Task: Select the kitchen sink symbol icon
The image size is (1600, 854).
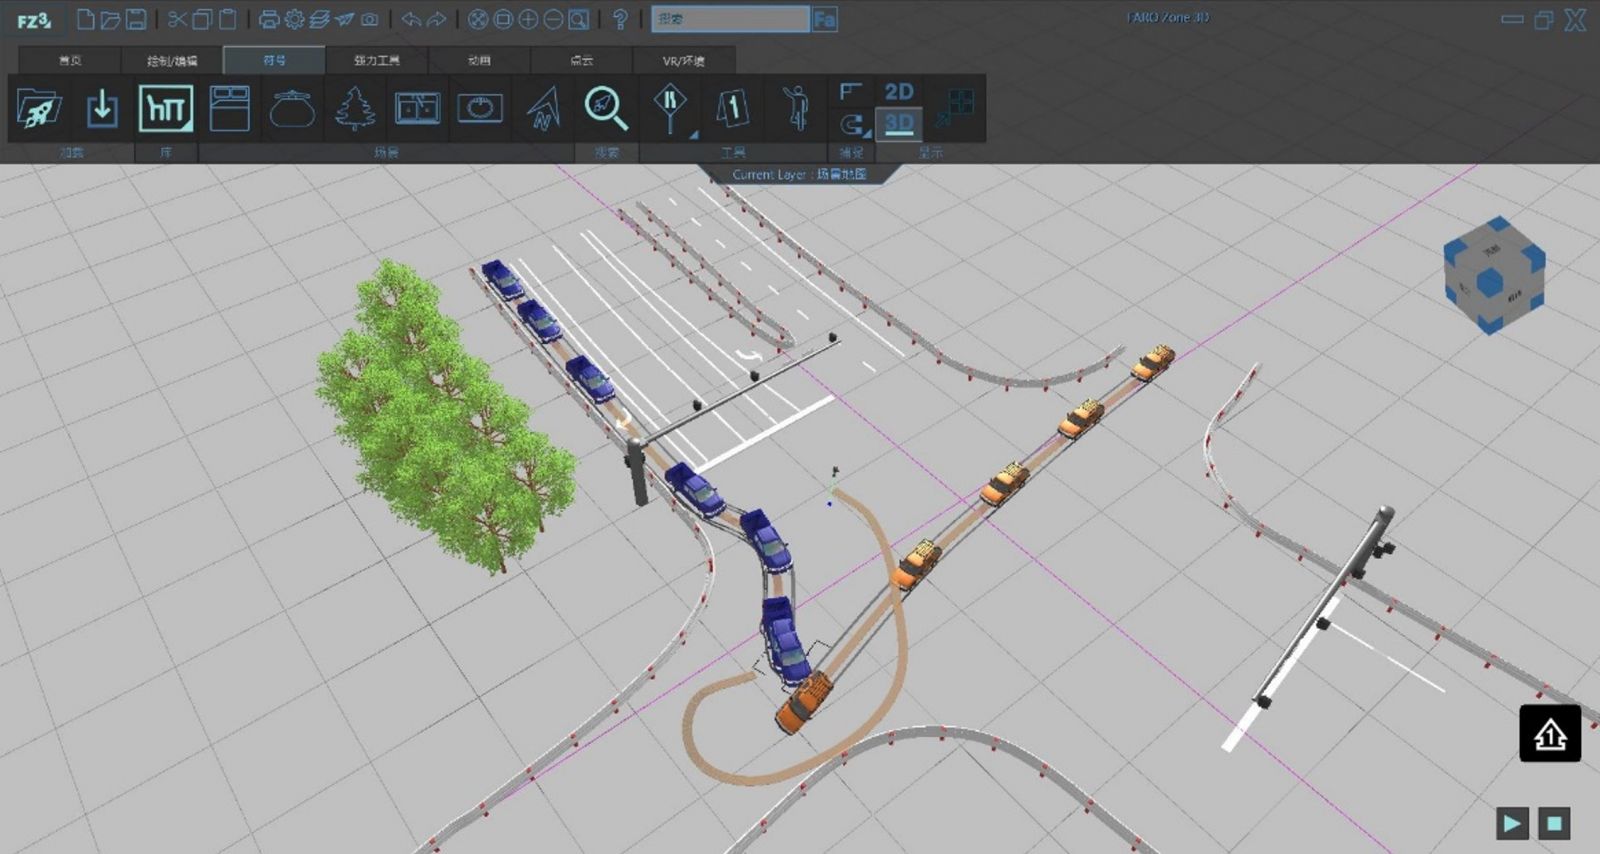Action: coord(417,108)
